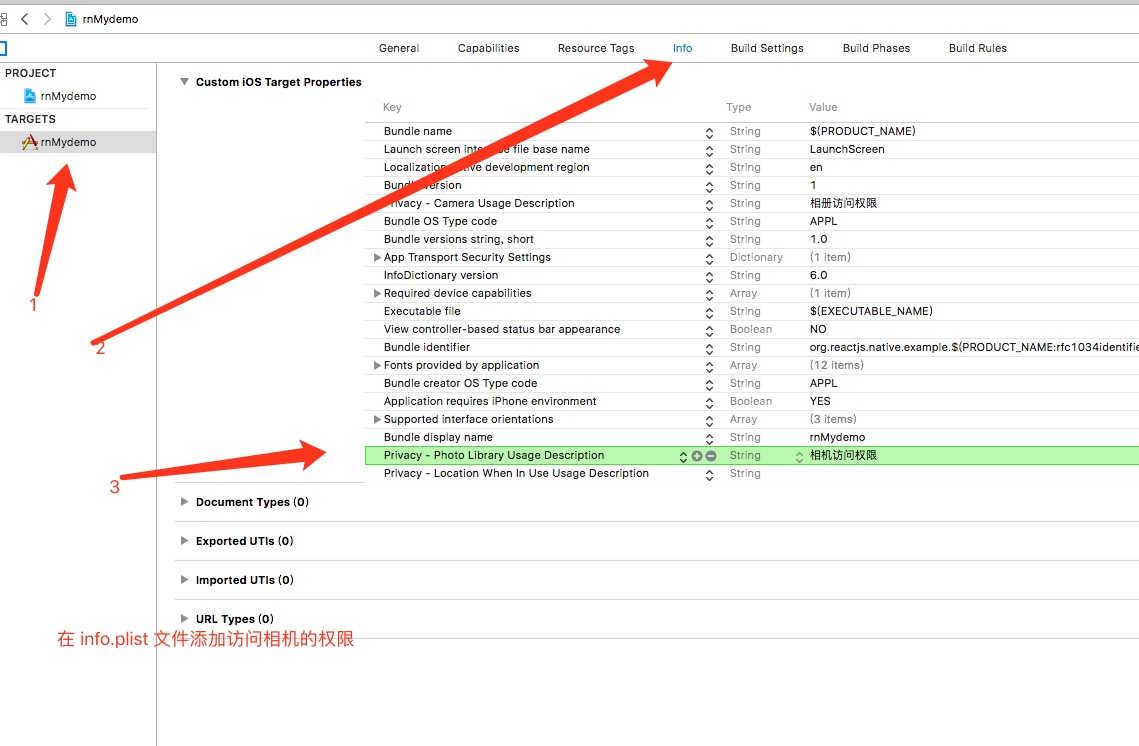This screenshot has height=746, width=1139.
Task: Open key stepper for Executable file row
Action: [x=709, y=312]
